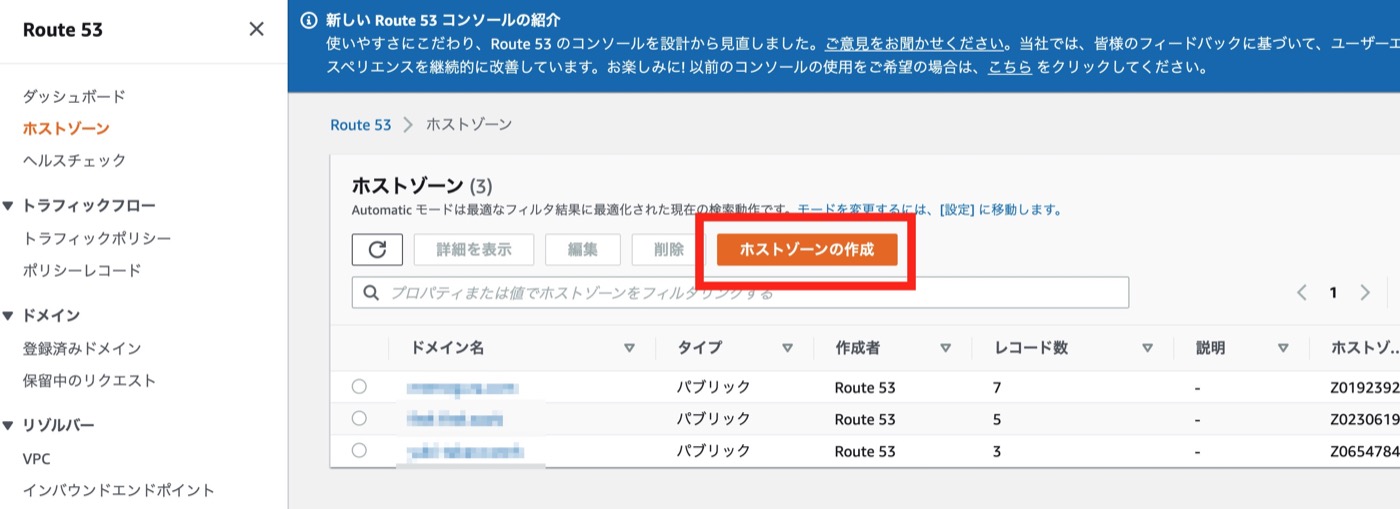Close the Route 53 navigation panel
The width and height of the screenshot is (1400, 509).
coord(257,29)
